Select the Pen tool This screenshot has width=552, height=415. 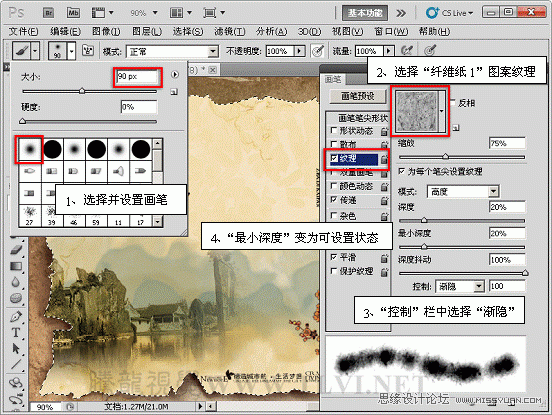click(x=15, y=316)
